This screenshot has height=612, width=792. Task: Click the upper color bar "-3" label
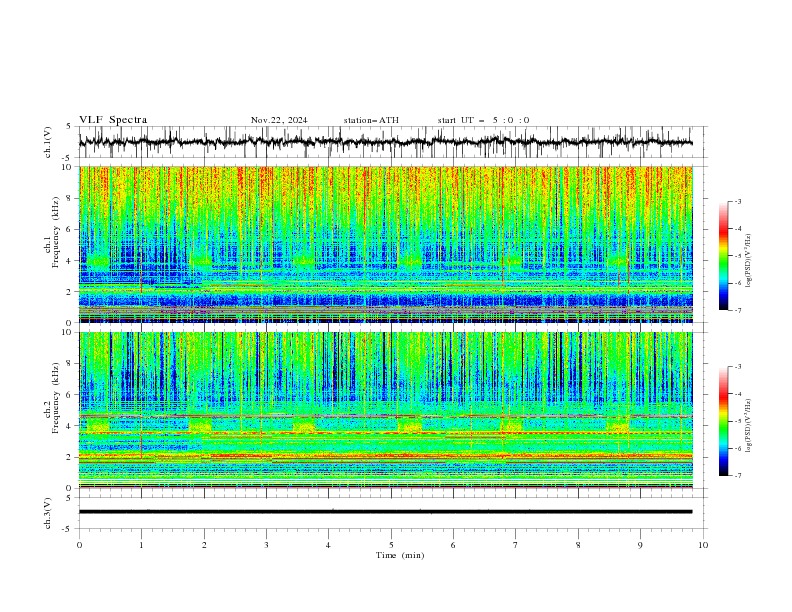(x=738, y=201)
